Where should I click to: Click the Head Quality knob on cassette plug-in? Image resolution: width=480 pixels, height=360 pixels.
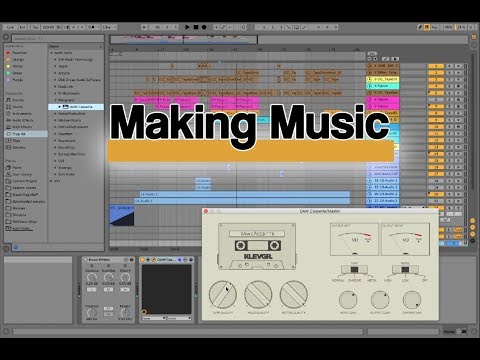pos(258,295)
